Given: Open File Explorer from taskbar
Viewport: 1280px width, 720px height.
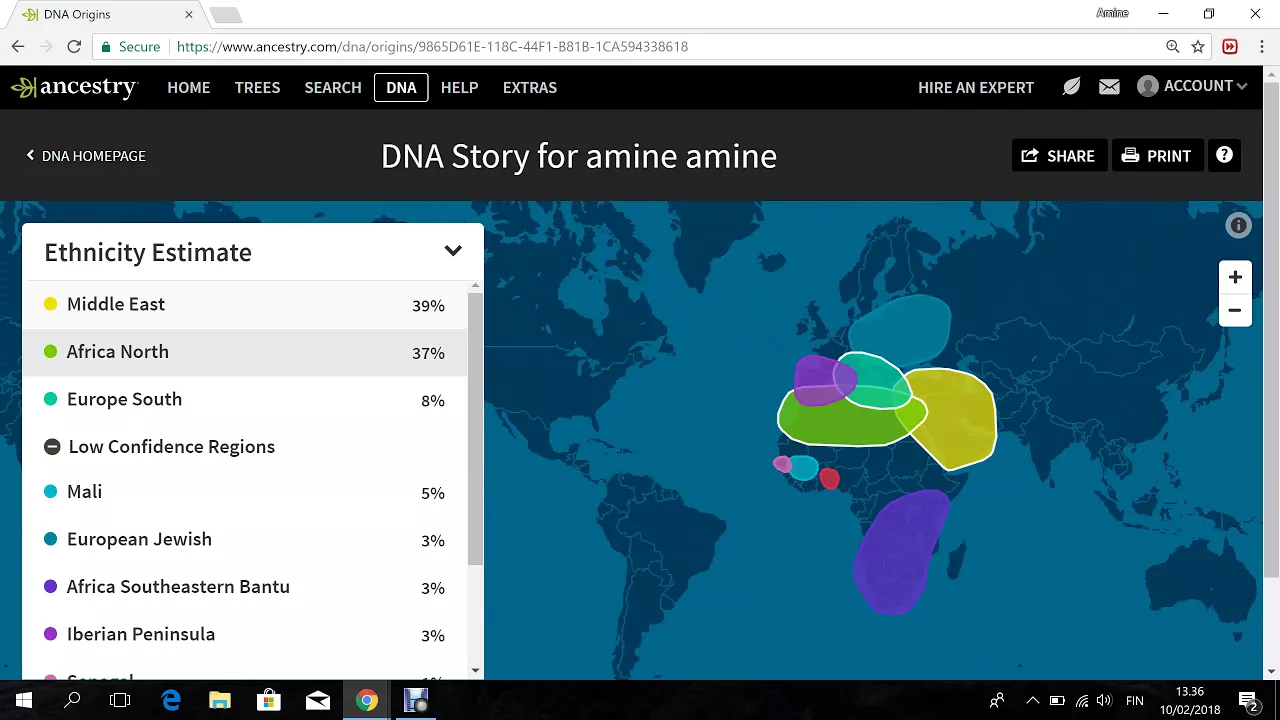Looking at the screenshot, I should 220,700.
